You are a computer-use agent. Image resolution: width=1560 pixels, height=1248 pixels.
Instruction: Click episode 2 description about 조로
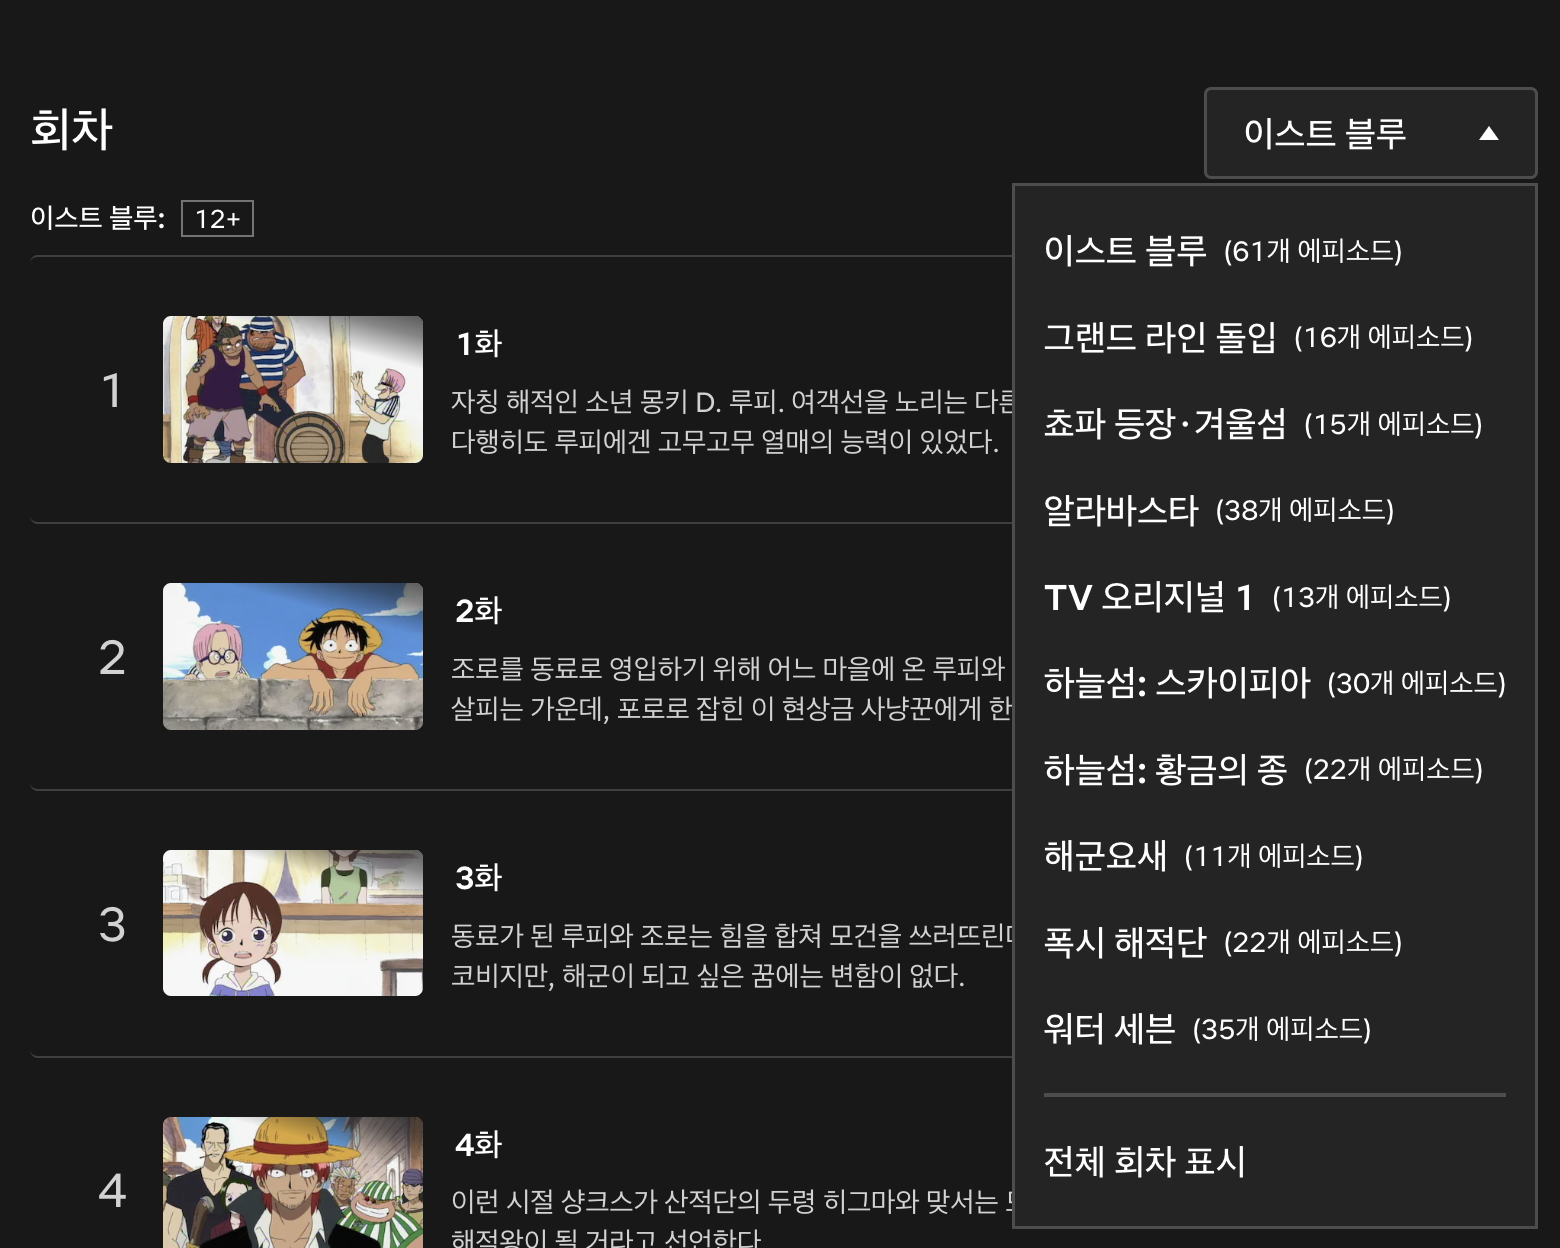[732, 688]
